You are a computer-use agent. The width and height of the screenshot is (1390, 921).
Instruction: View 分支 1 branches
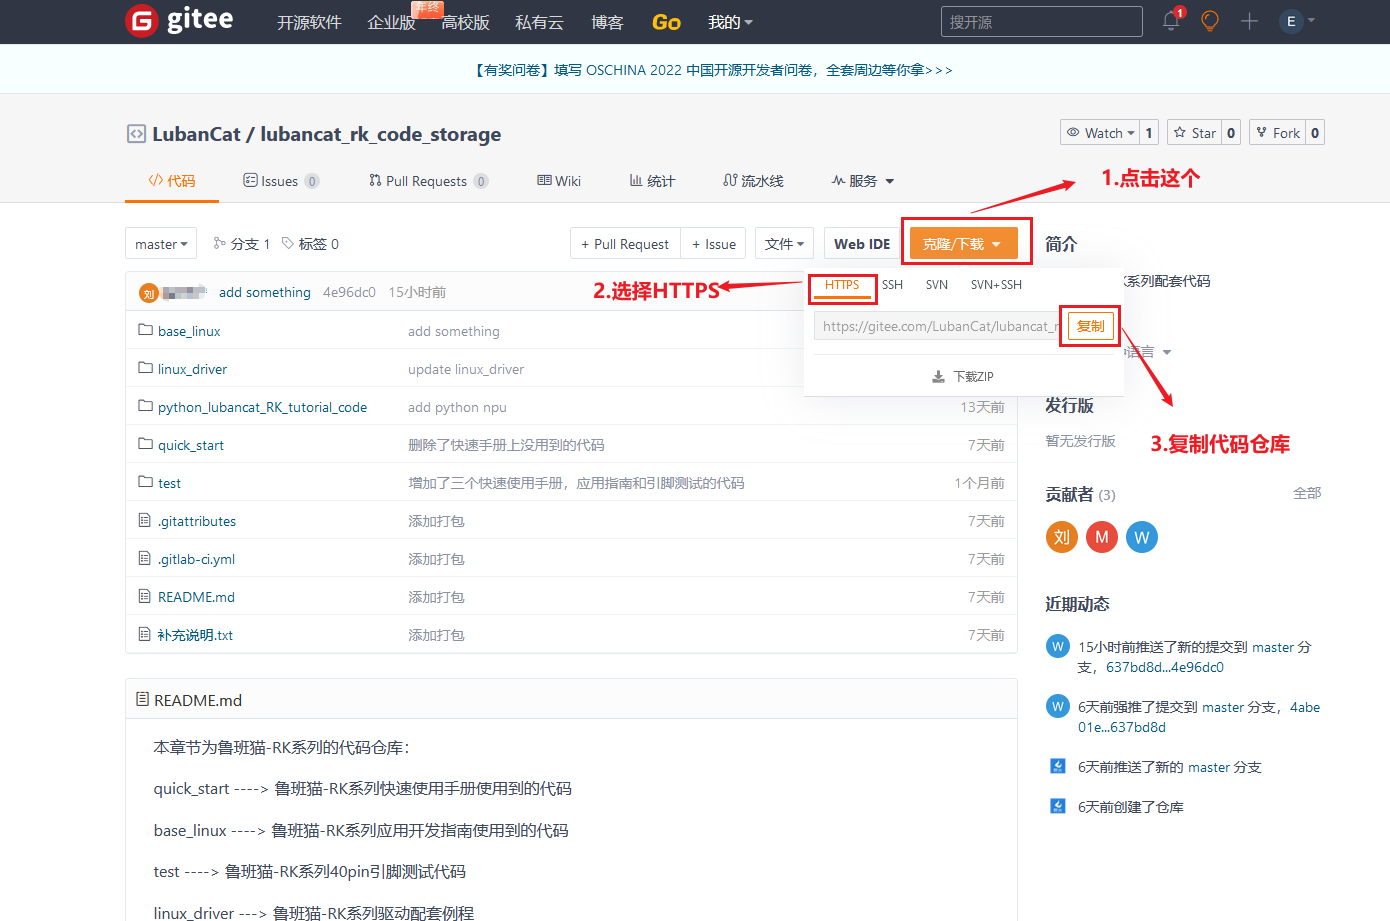[241, 244]
